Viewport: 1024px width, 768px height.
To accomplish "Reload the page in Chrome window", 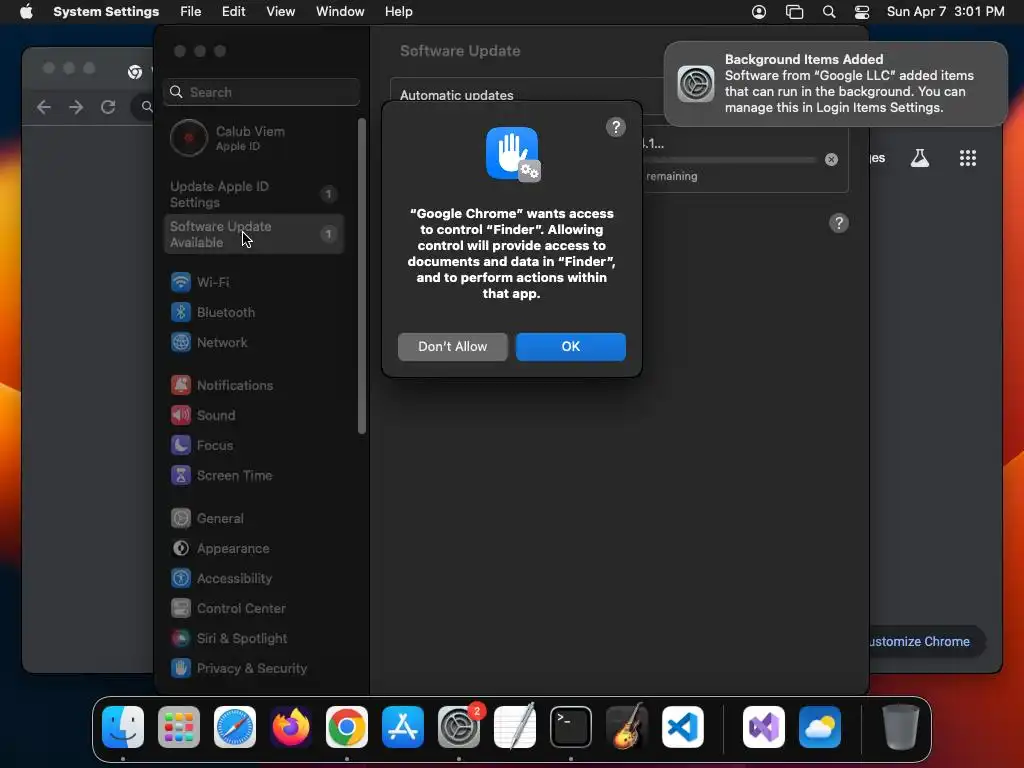I will [x=108, y=107].
